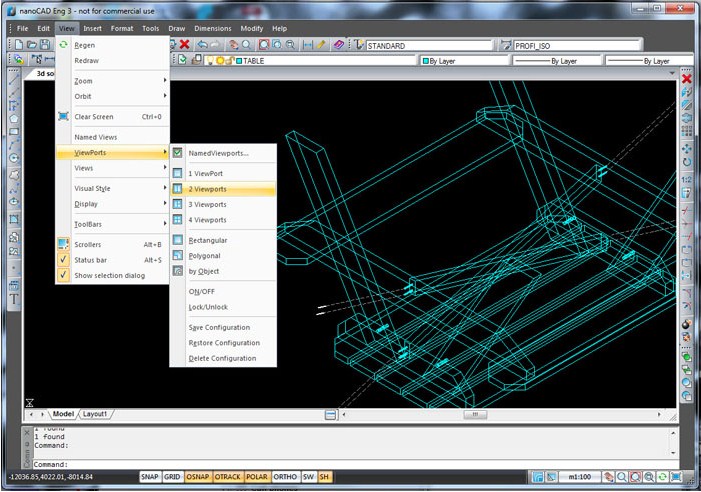The height and width of the screenshot is (492, 701).
Task: Select the Move arrows tool in right toolbar
Action: point(687,148)
